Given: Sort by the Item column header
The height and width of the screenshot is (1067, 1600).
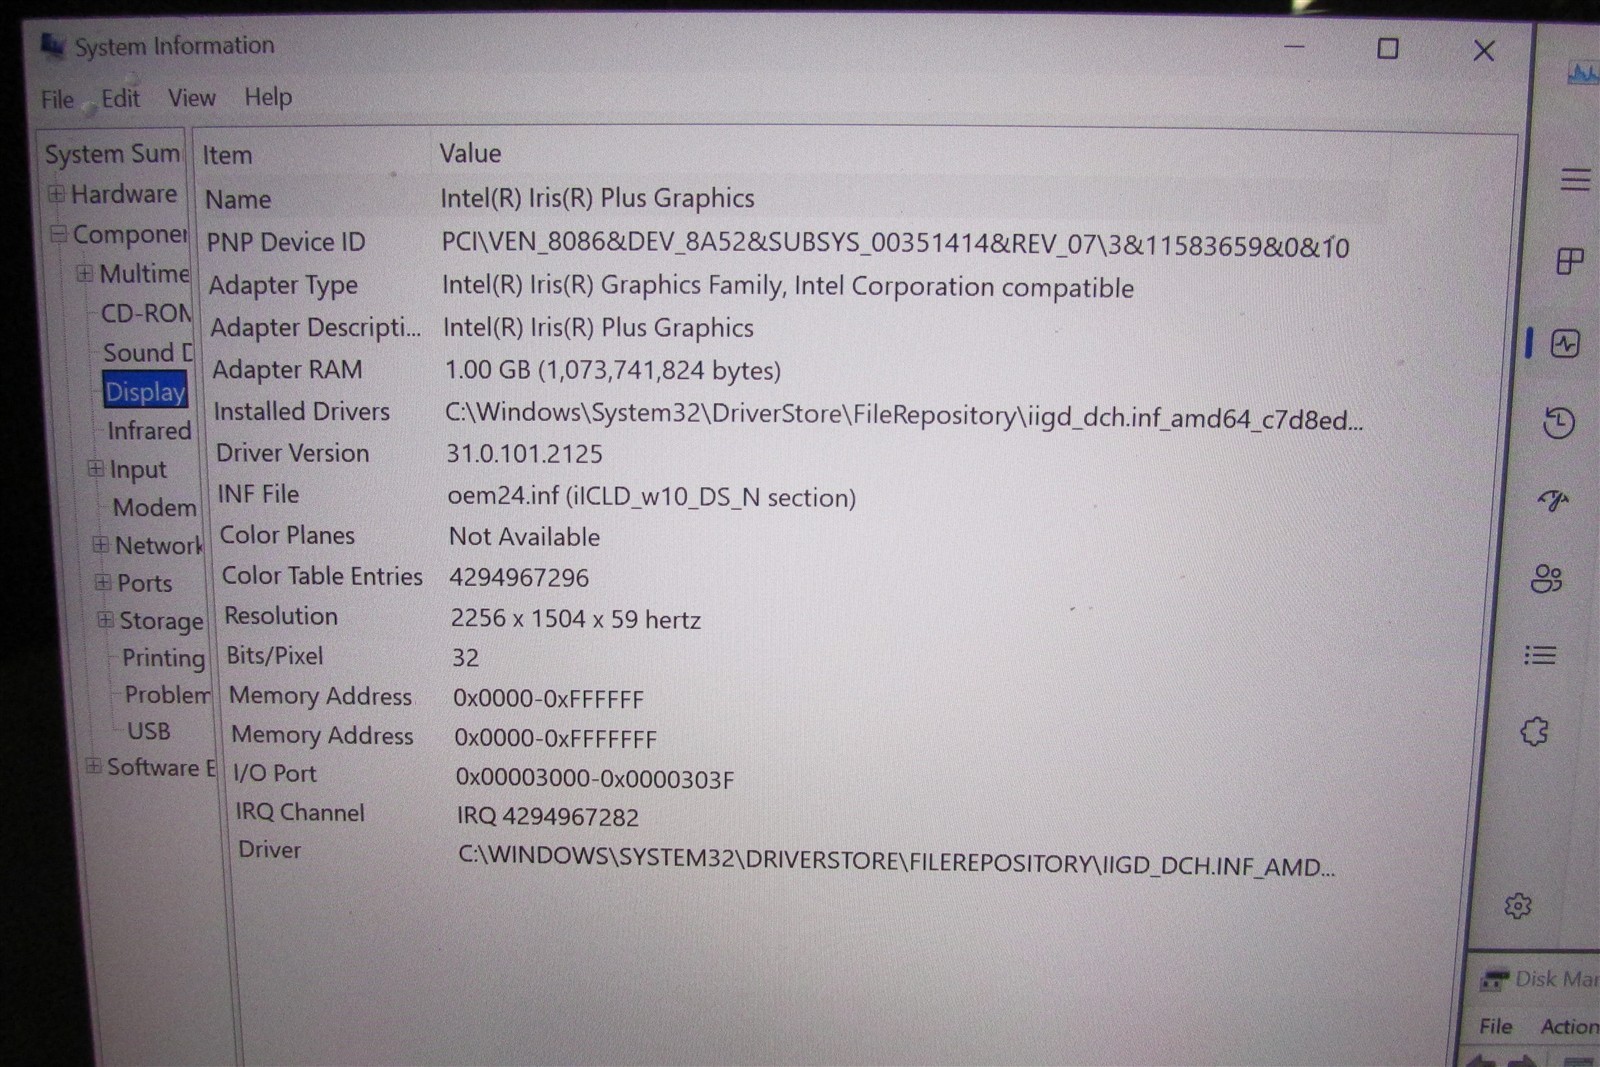Looking at the screenshot, I should point(227,155).
